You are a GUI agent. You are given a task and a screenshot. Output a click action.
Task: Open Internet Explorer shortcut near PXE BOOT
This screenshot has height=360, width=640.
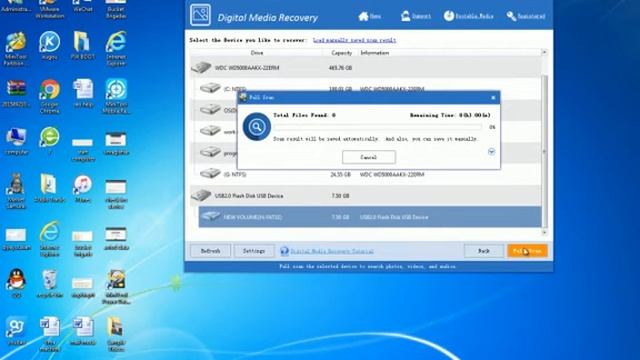tap(116, 48)
